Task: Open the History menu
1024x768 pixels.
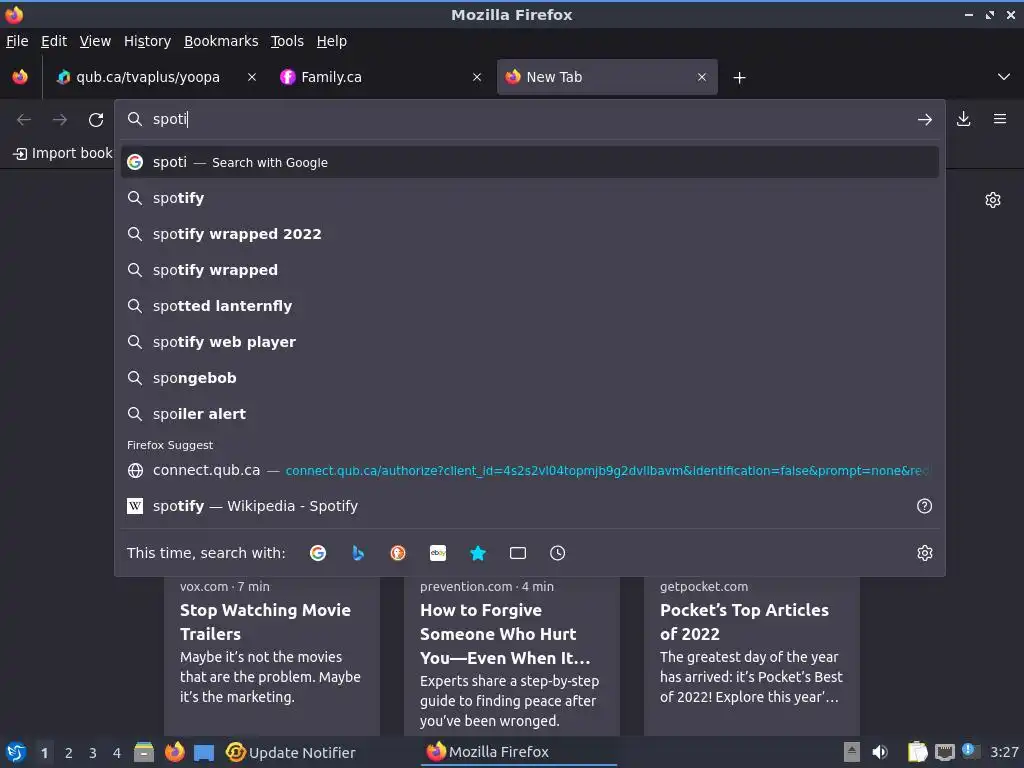Action: click(x=148, y=41)
